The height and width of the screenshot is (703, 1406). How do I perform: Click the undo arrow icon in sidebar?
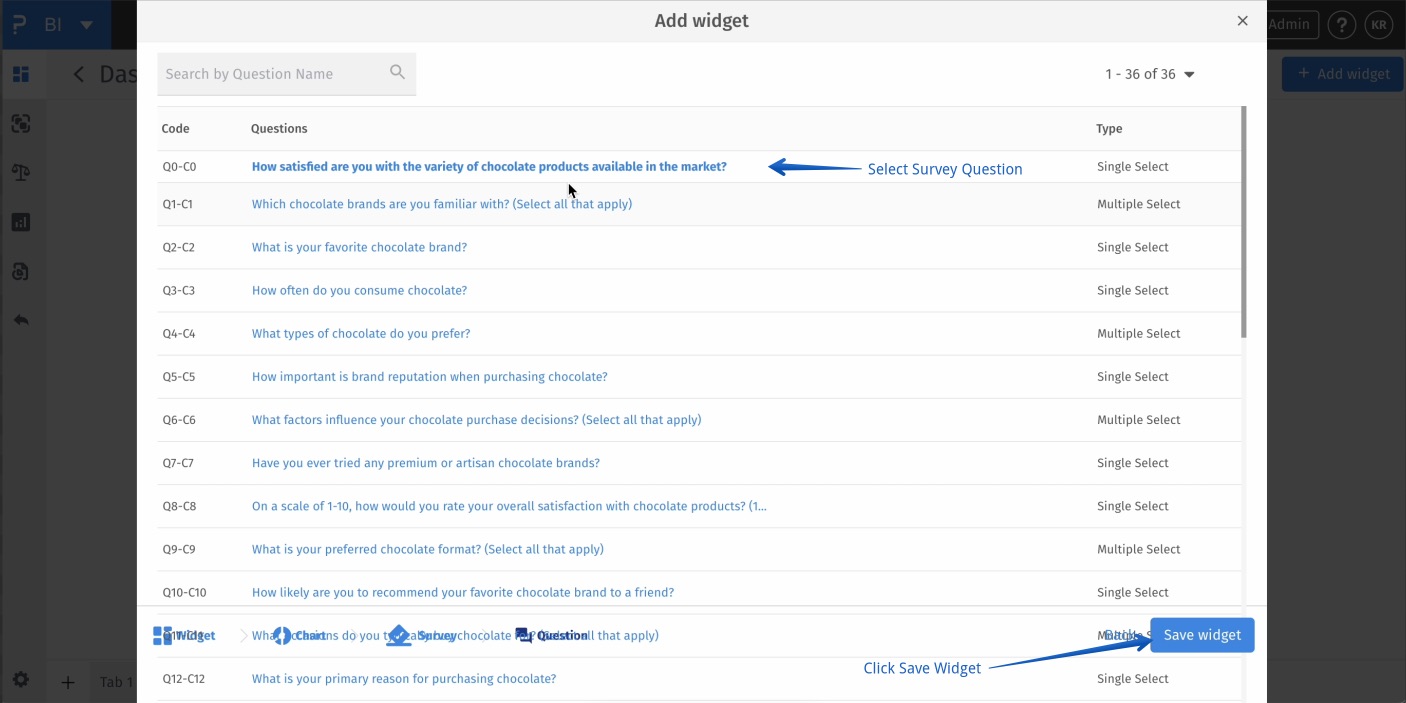click(21, 320)
